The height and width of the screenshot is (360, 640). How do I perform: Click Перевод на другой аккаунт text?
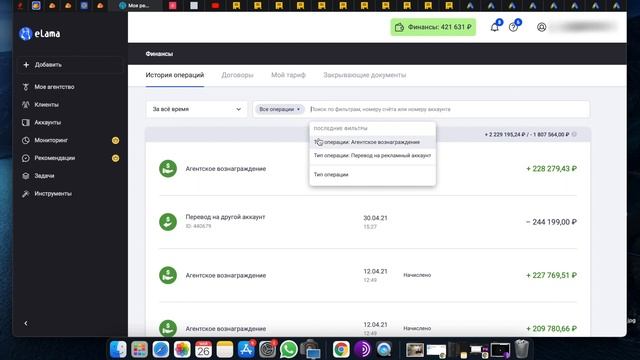pos(225,217)
